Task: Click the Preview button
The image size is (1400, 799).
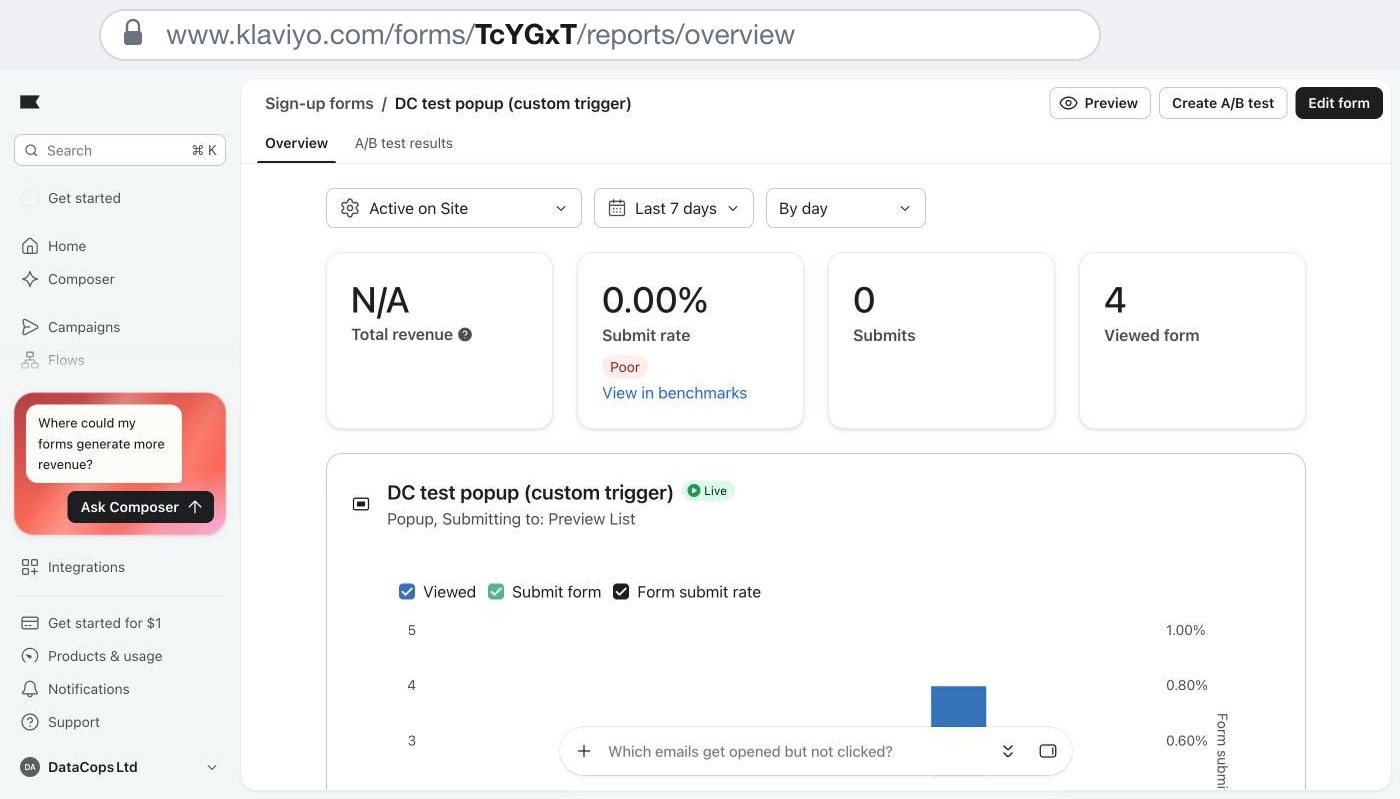Action: click(x=1100, y=103)
